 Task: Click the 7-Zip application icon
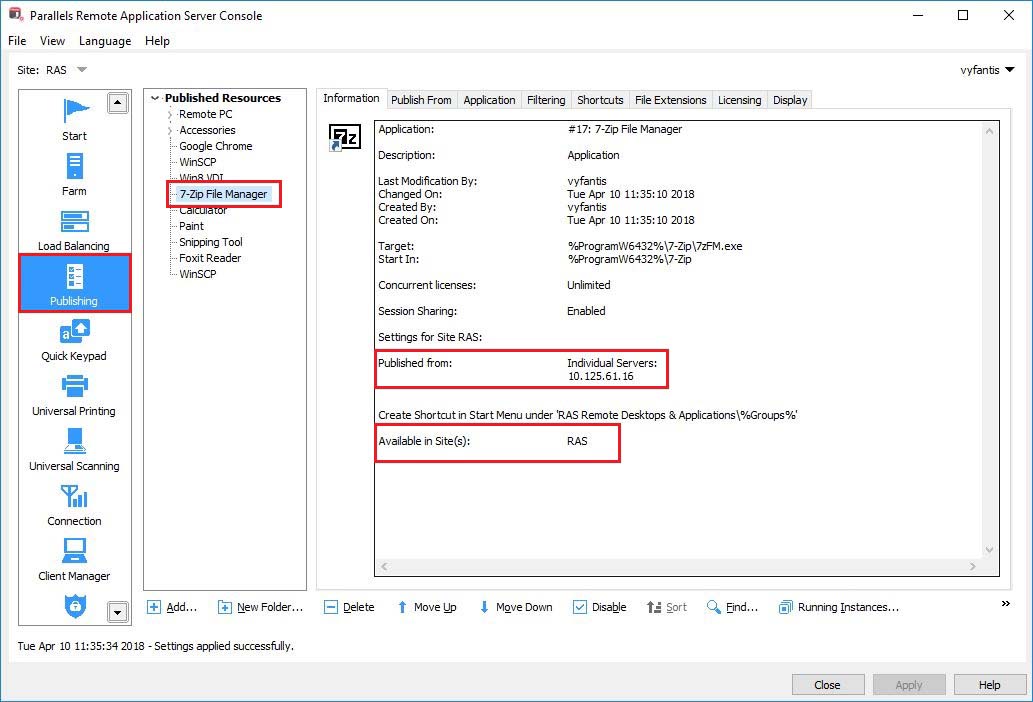[x=345, y=137]
